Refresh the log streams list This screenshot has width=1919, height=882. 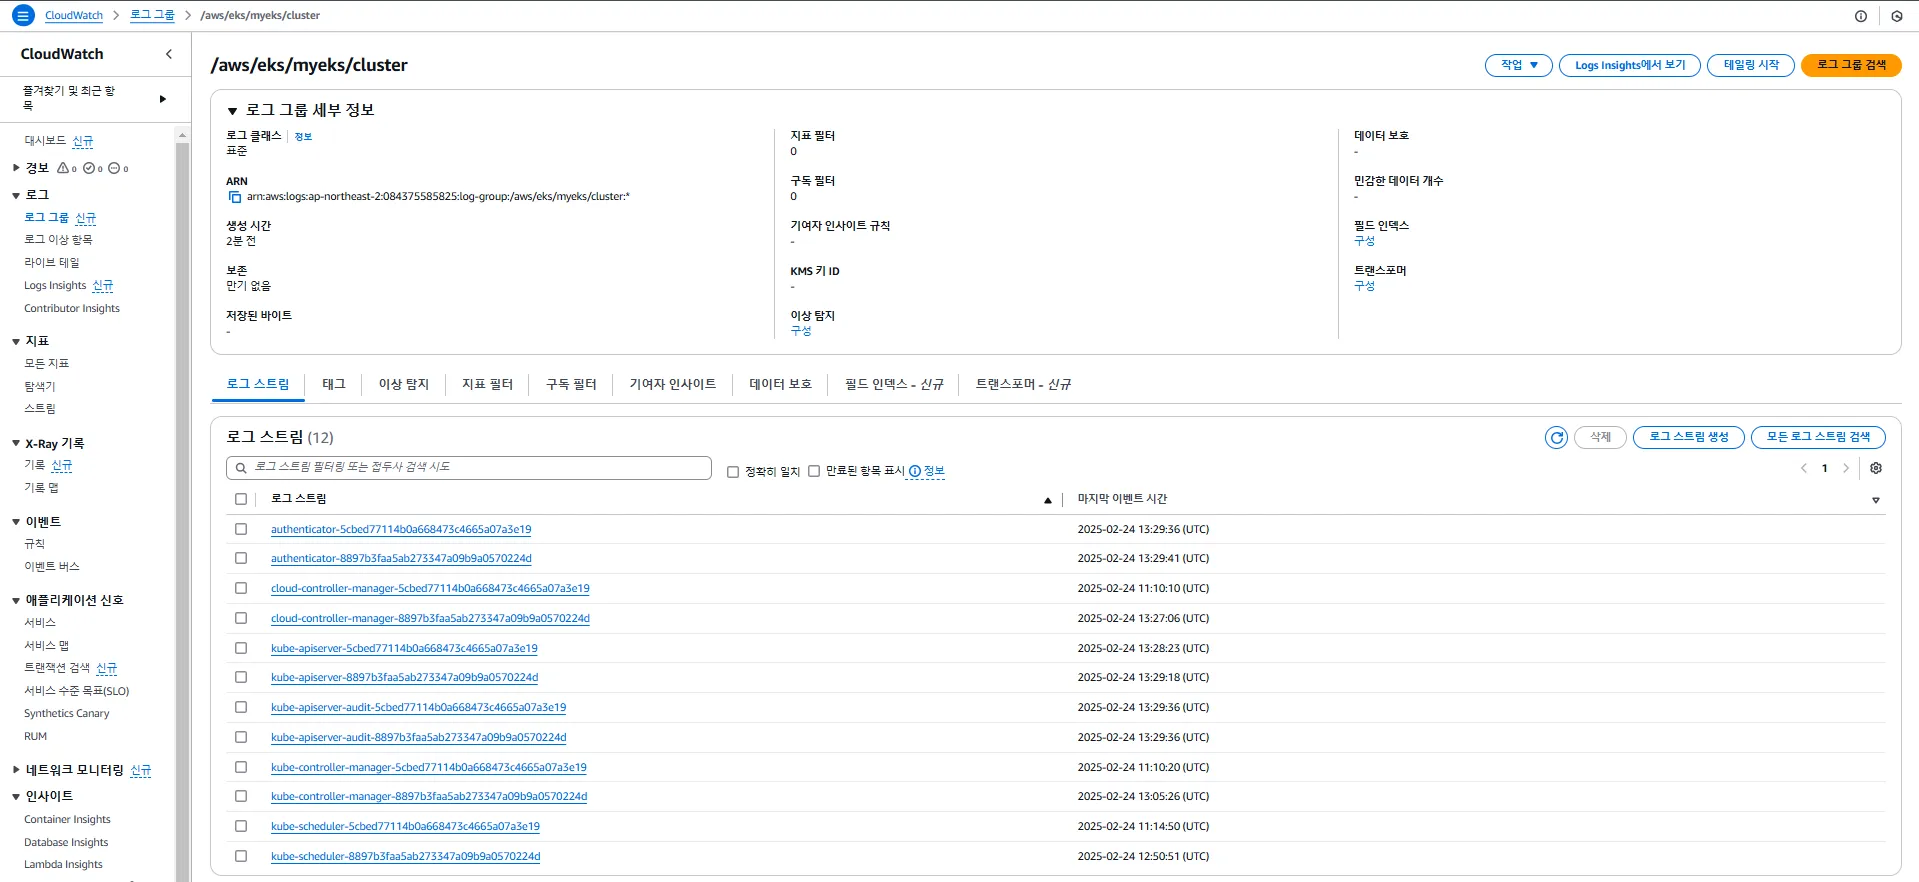click(x=1556, y=437)
